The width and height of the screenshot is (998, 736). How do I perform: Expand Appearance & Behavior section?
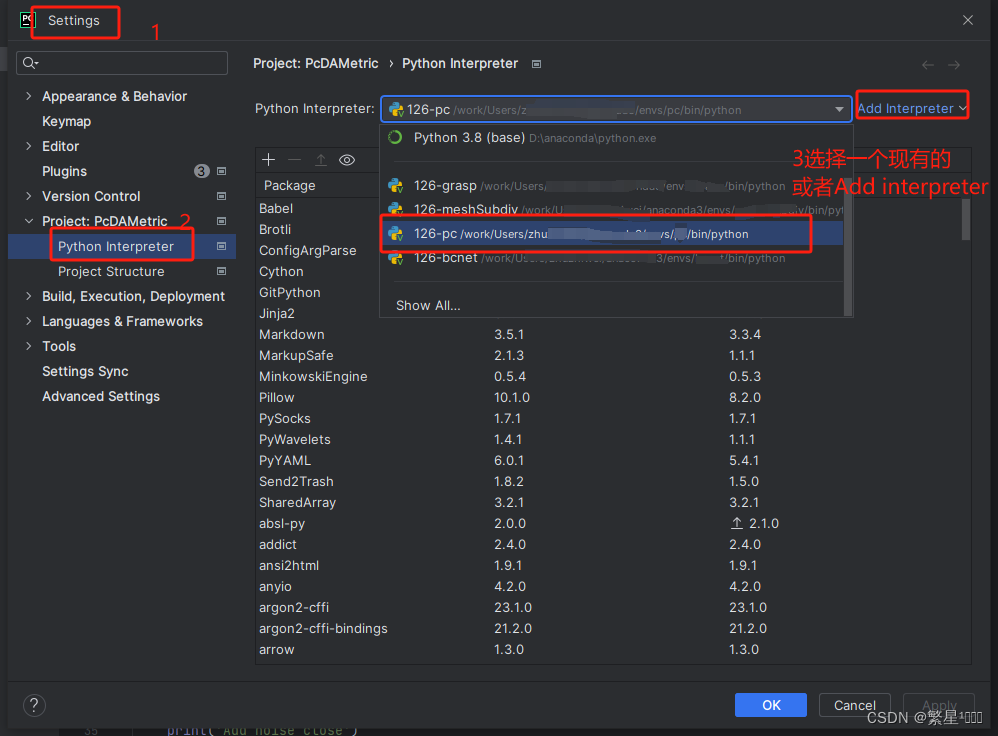tap(29, 96)
